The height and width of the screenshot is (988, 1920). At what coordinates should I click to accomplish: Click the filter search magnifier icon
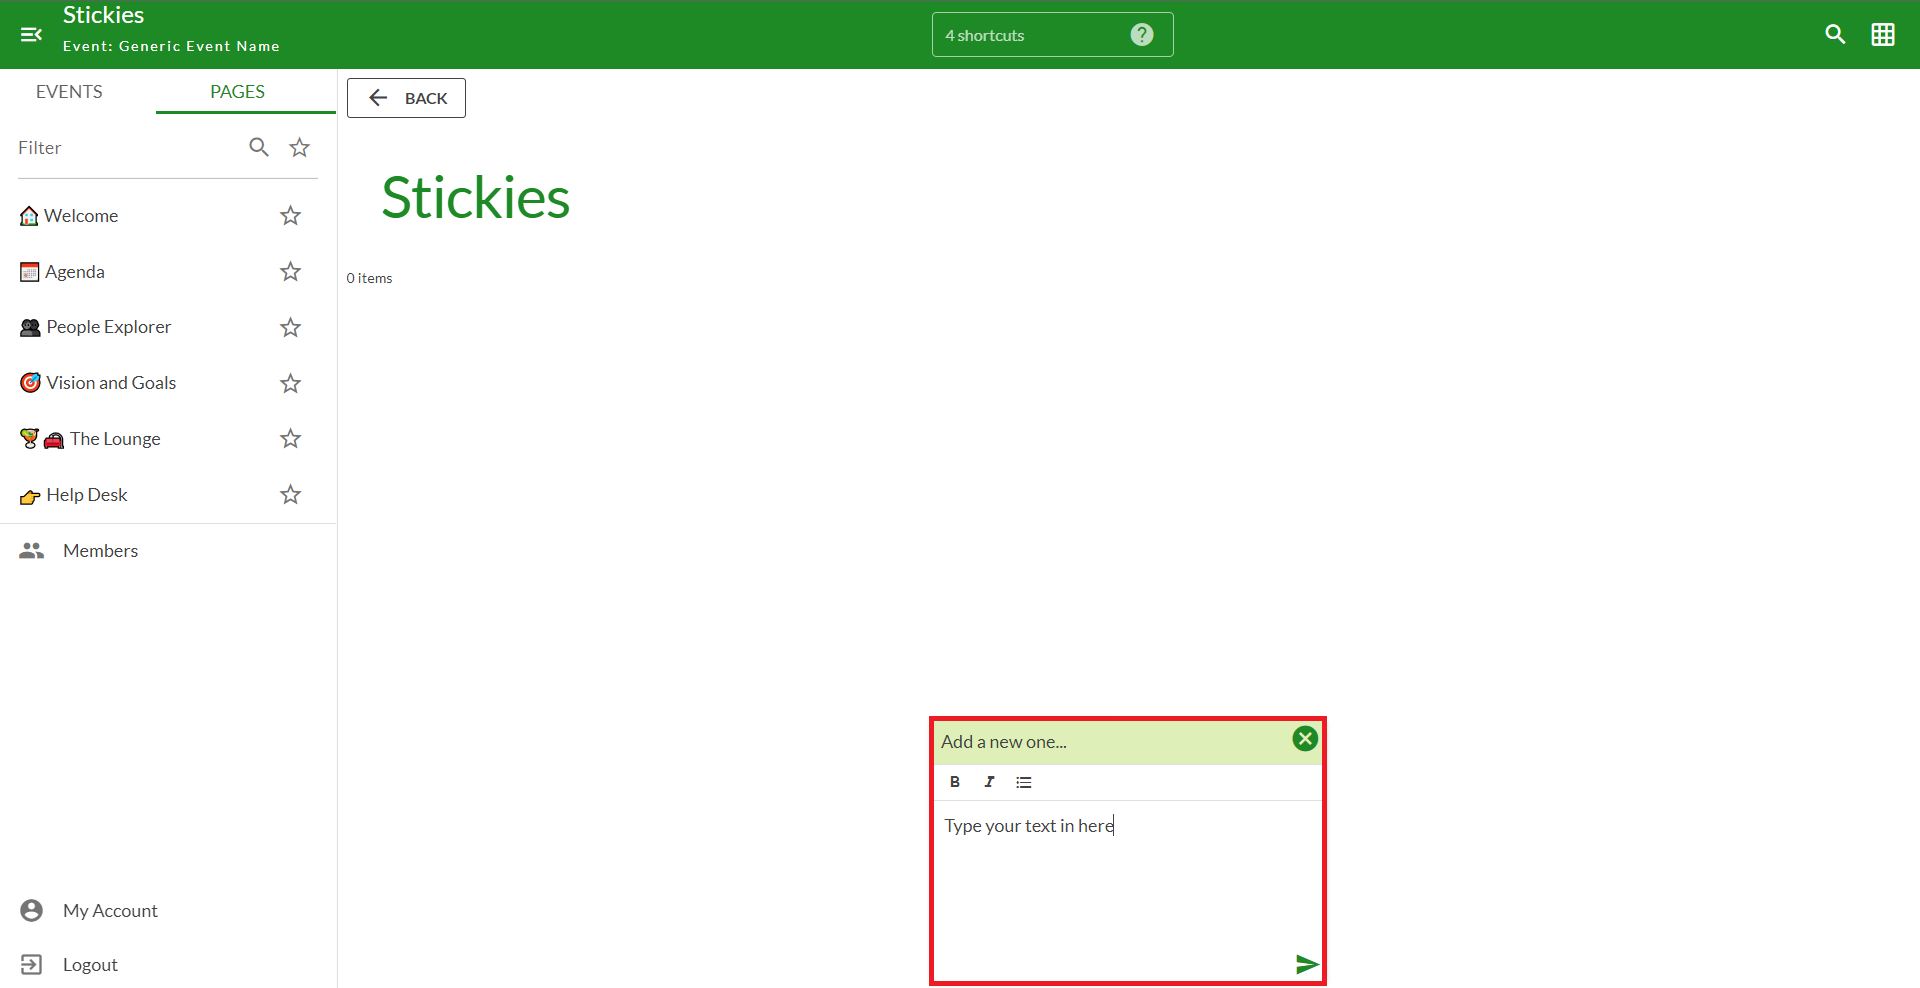click(259, 148)
